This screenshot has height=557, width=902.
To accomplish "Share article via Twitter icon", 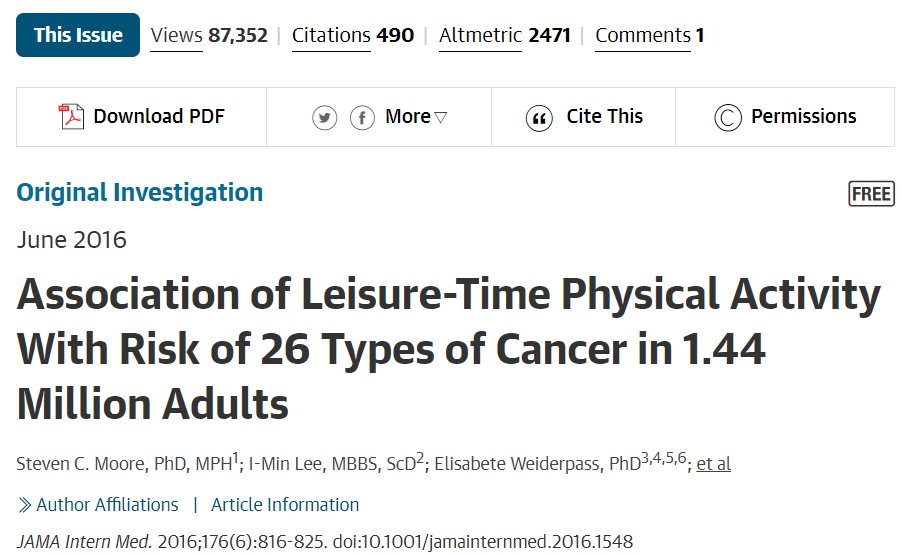I will 324,118.
